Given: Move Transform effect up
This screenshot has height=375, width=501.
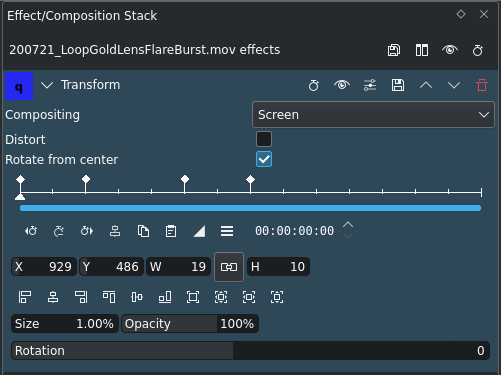Looking at the screenshot, I should (x=426, y=86).
